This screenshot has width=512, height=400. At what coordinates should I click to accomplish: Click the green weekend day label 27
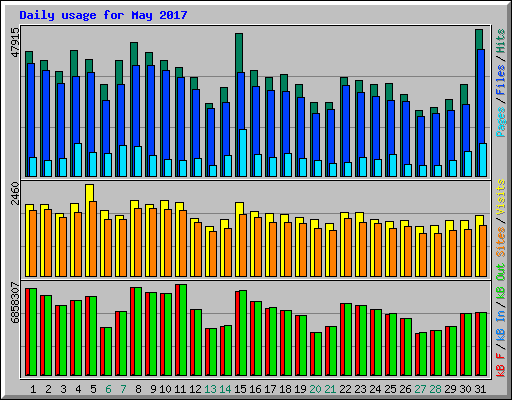(x=420, y=389)
